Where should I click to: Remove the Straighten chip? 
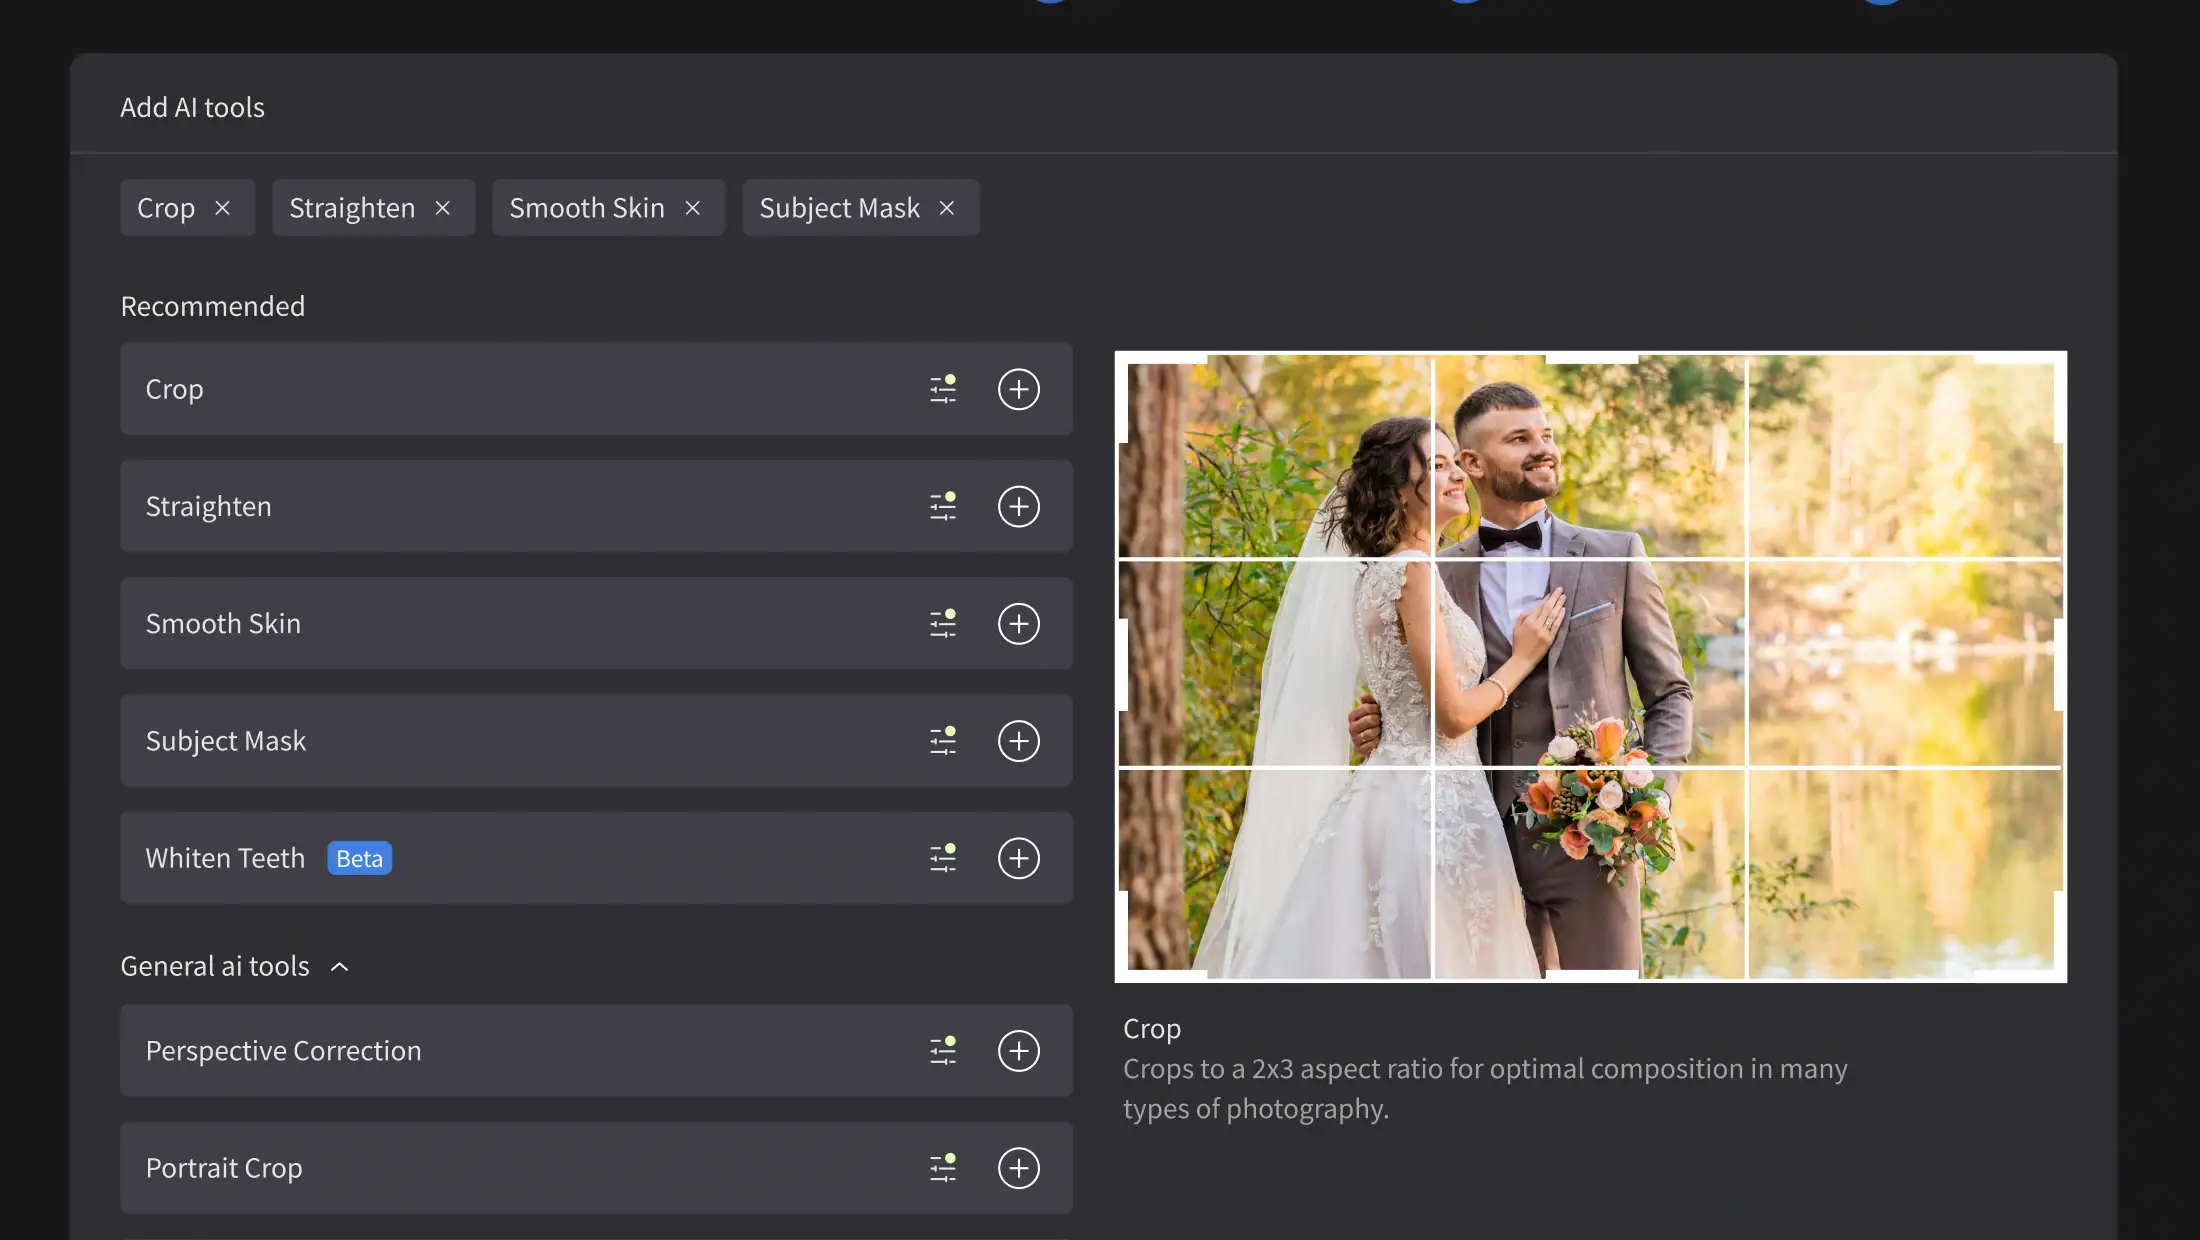443,208
